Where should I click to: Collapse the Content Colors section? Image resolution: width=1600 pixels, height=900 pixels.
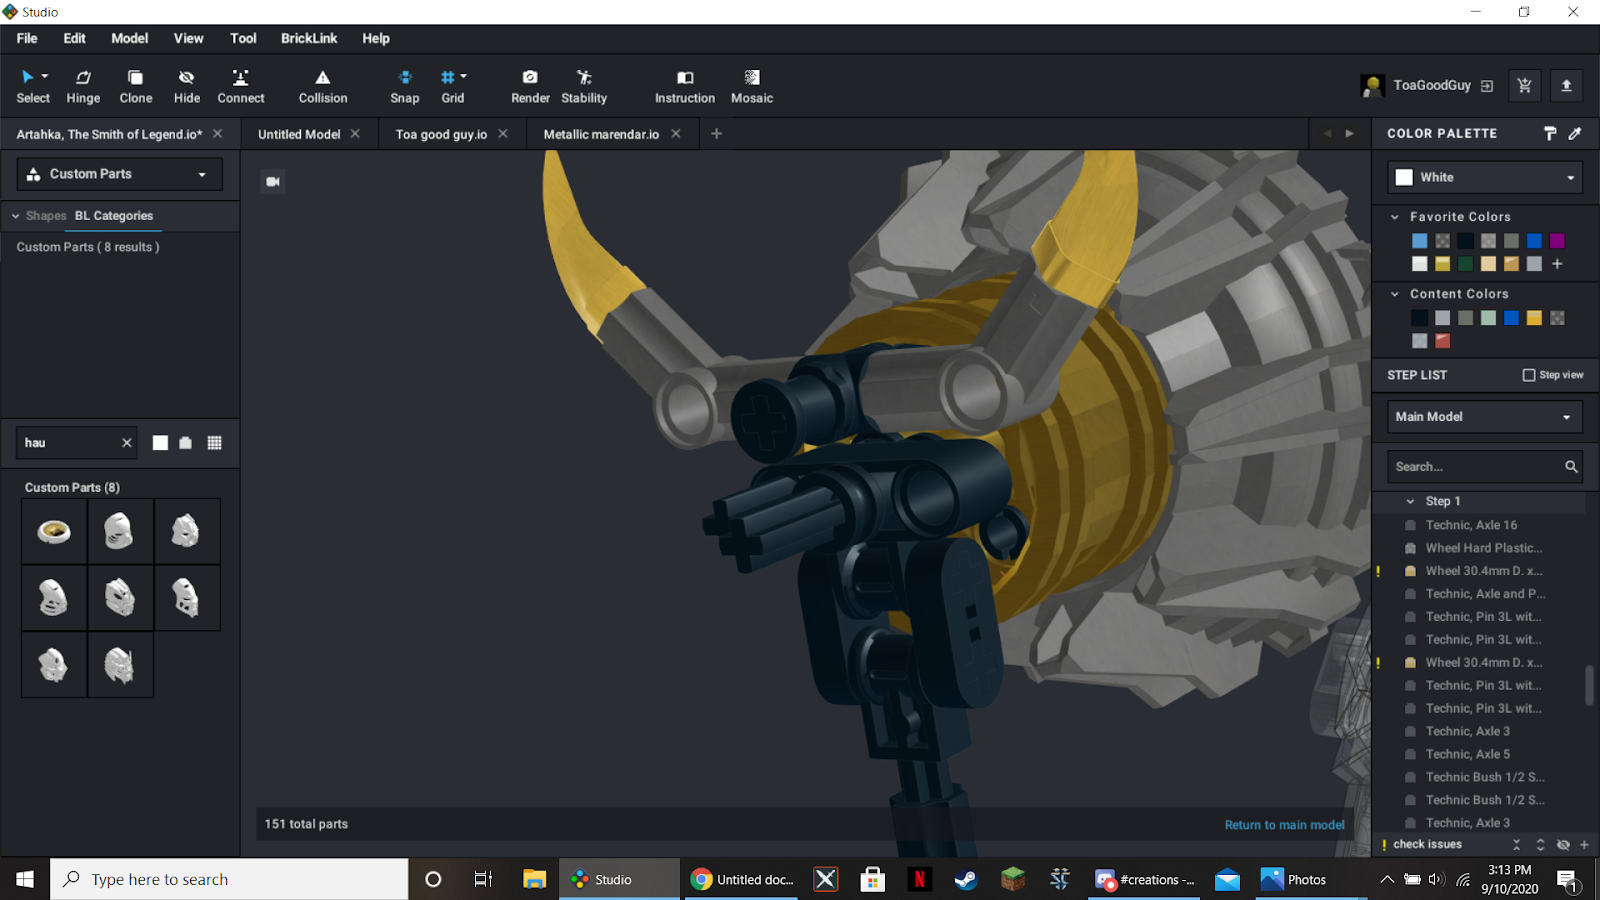pyautogui.click(x=1395, y=294)
